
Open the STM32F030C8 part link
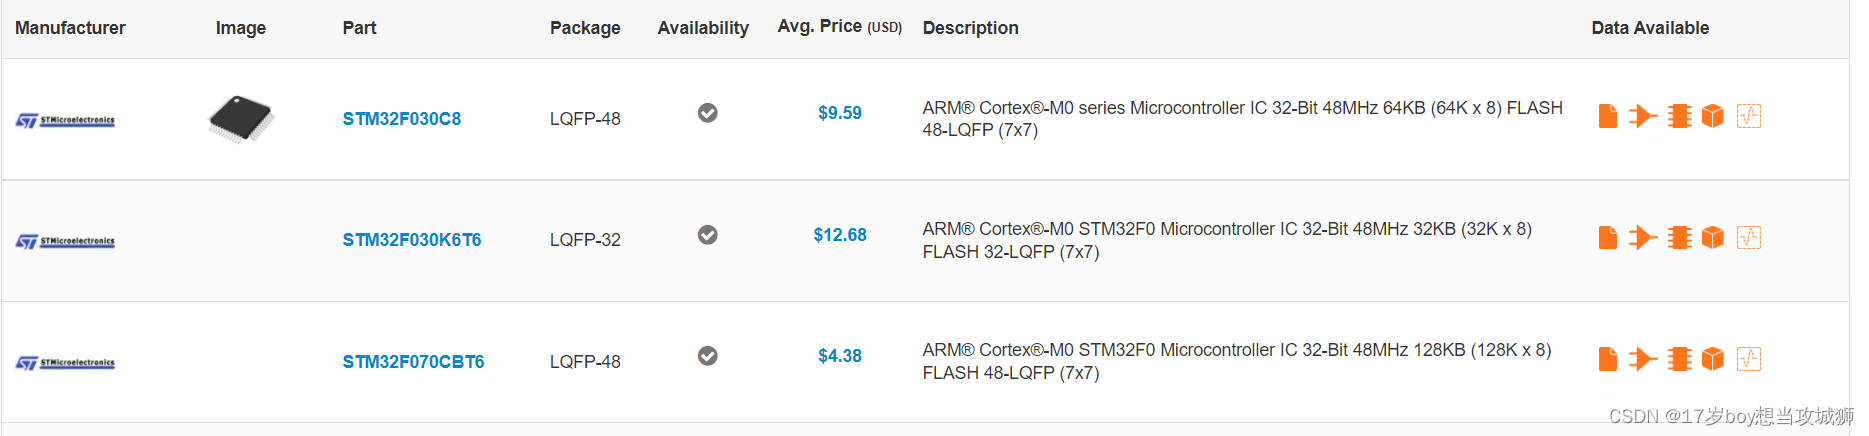pos(401,119)
